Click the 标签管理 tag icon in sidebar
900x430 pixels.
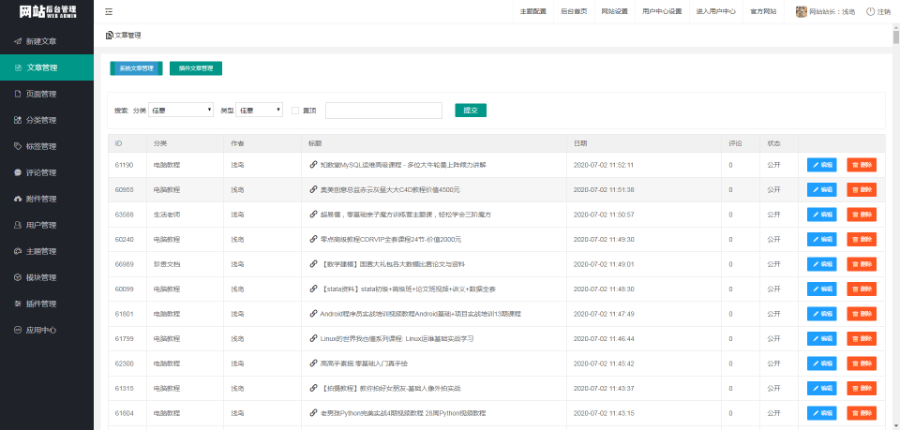[17, 146]
